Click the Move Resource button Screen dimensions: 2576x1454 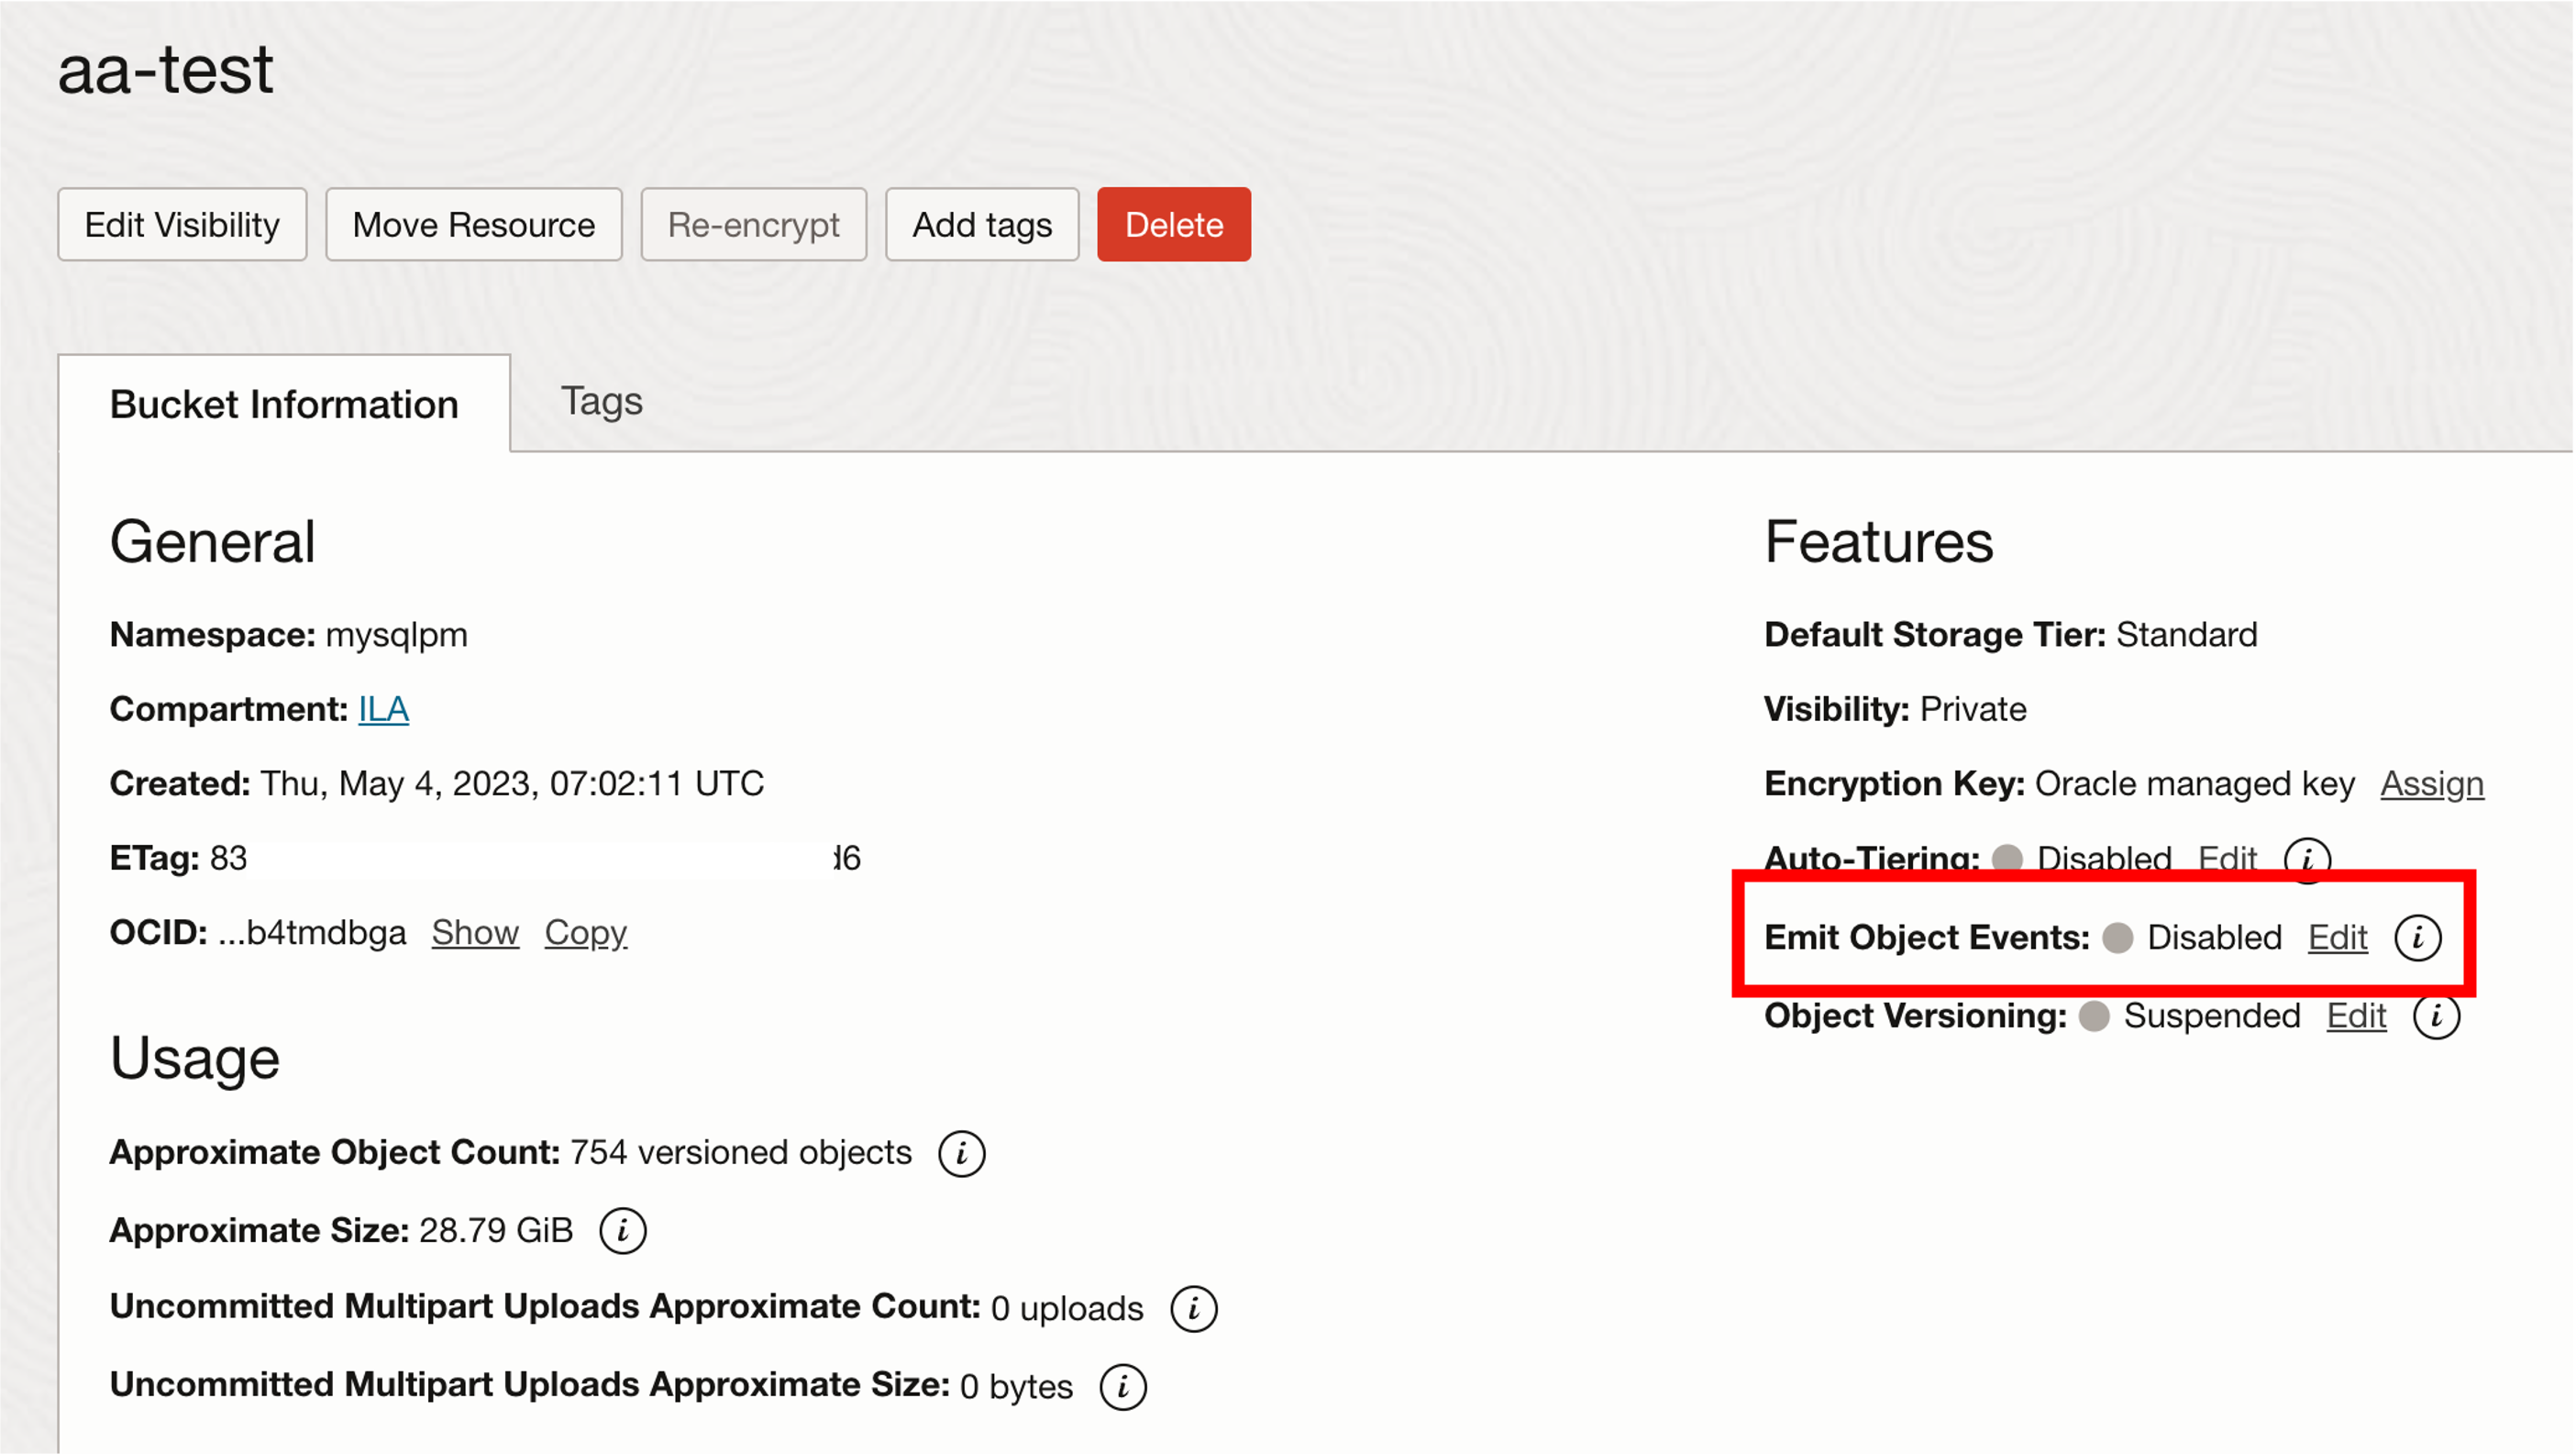[473, 224]
